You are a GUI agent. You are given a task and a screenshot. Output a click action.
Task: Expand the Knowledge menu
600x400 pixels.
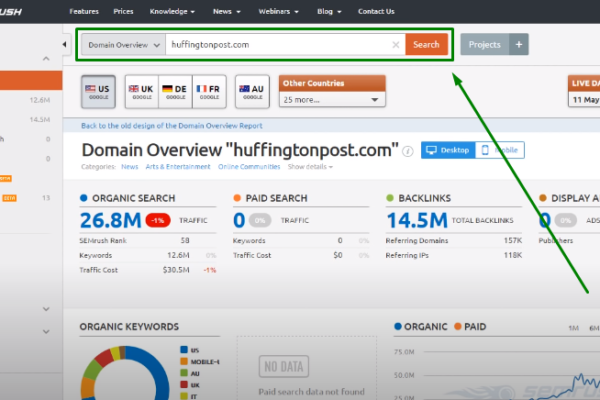pyautogui.click(x=172, y=11)
